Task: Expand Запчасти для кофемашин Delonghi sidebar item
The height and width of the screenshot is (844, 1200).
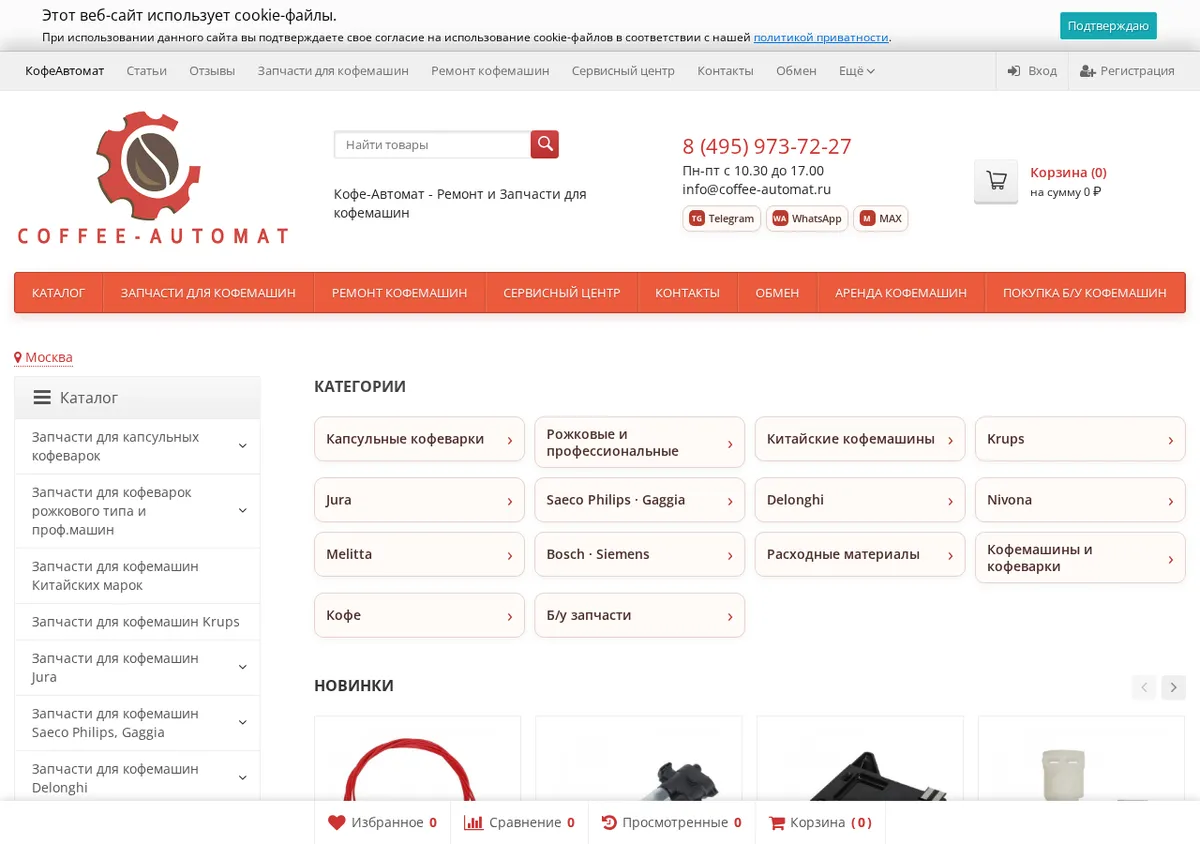Action: coord(242,778)
